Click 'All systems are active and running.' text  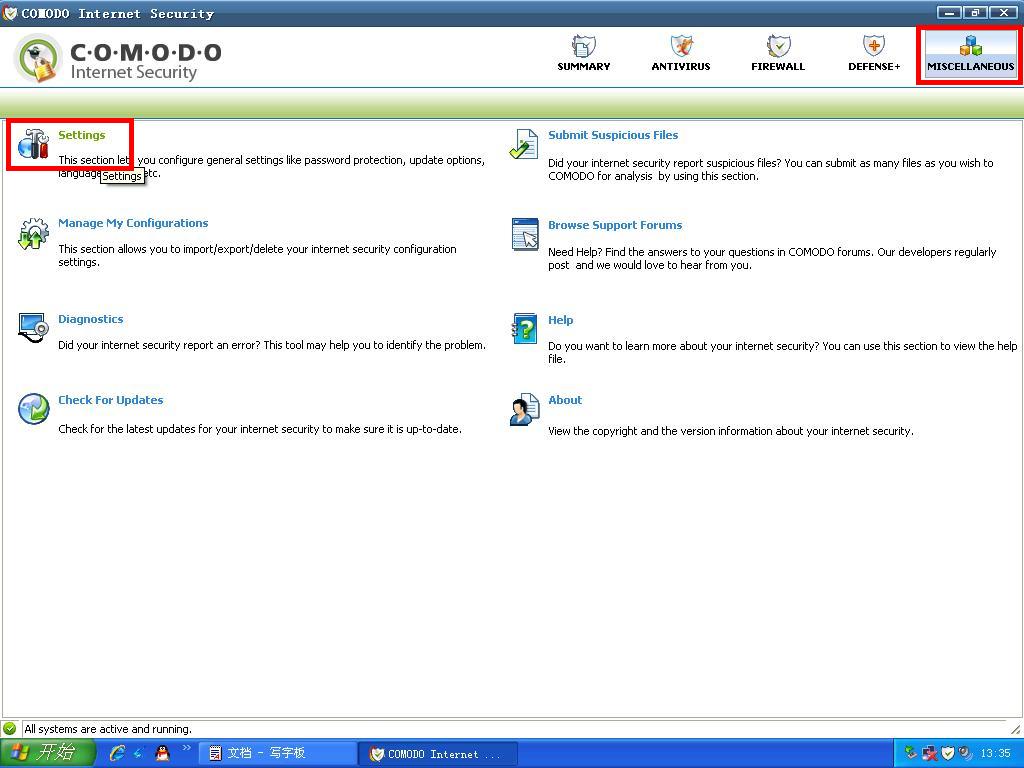[x=108, y=729]
